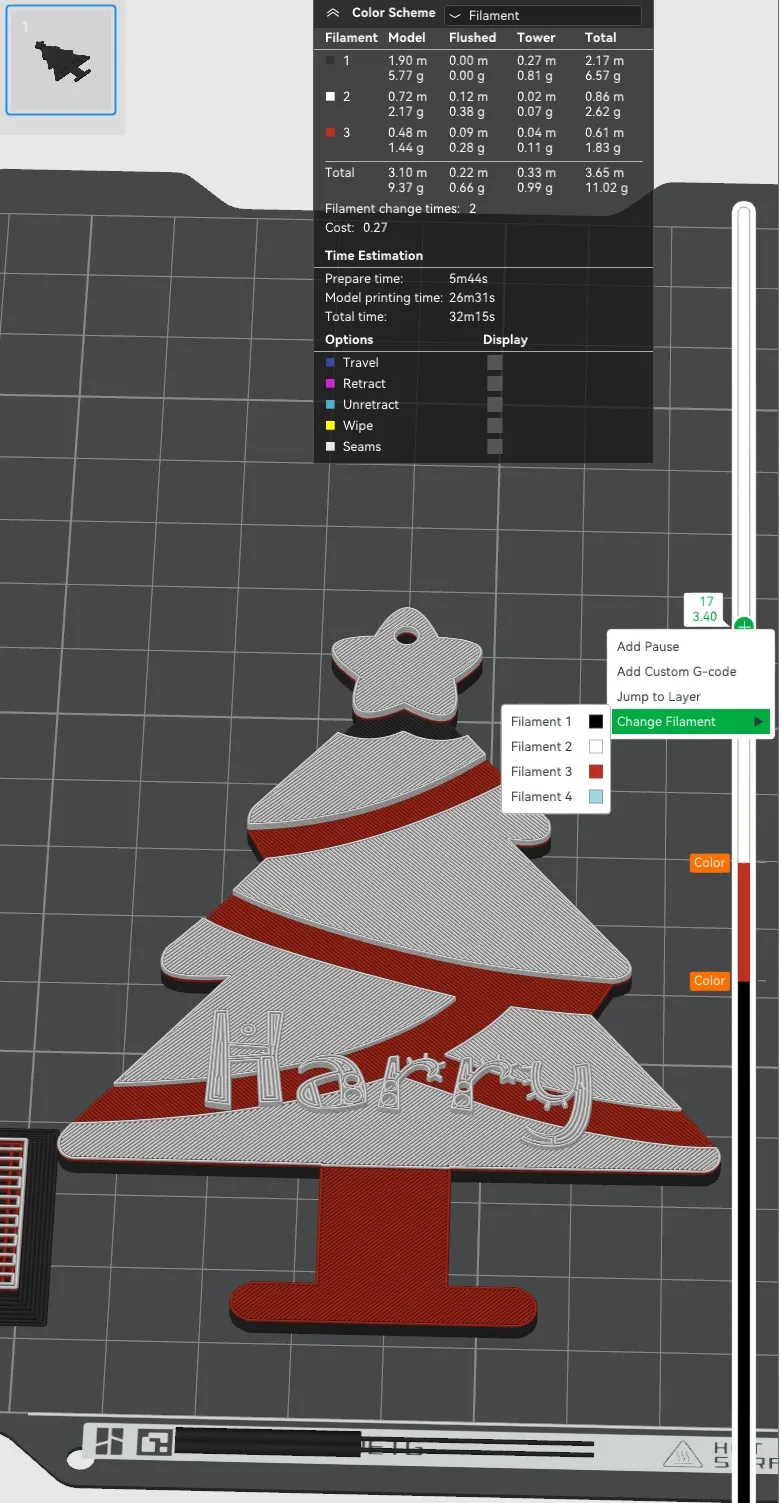
Task: Click the Change Filament submenu arrow
Action: [x=759, y=722]
